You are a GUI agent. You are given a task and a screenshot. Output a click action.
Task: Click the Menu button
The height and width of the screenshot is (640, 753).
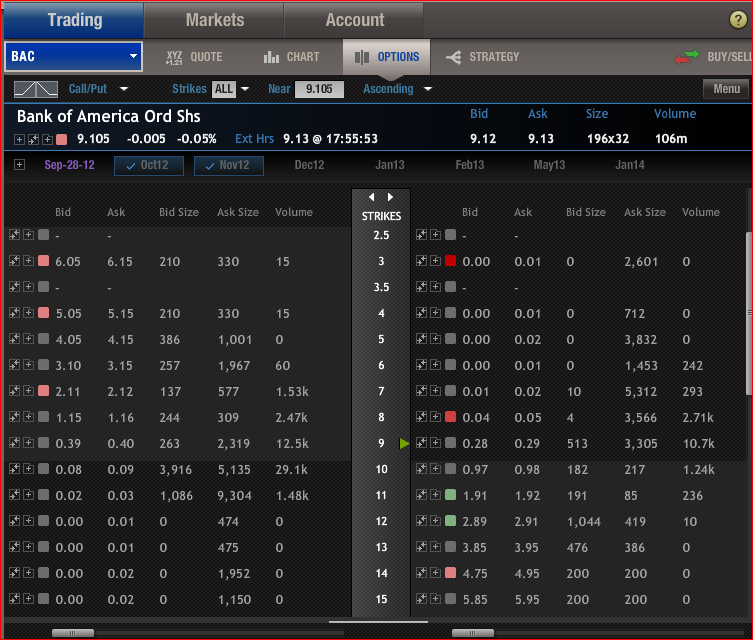point(726,89)
